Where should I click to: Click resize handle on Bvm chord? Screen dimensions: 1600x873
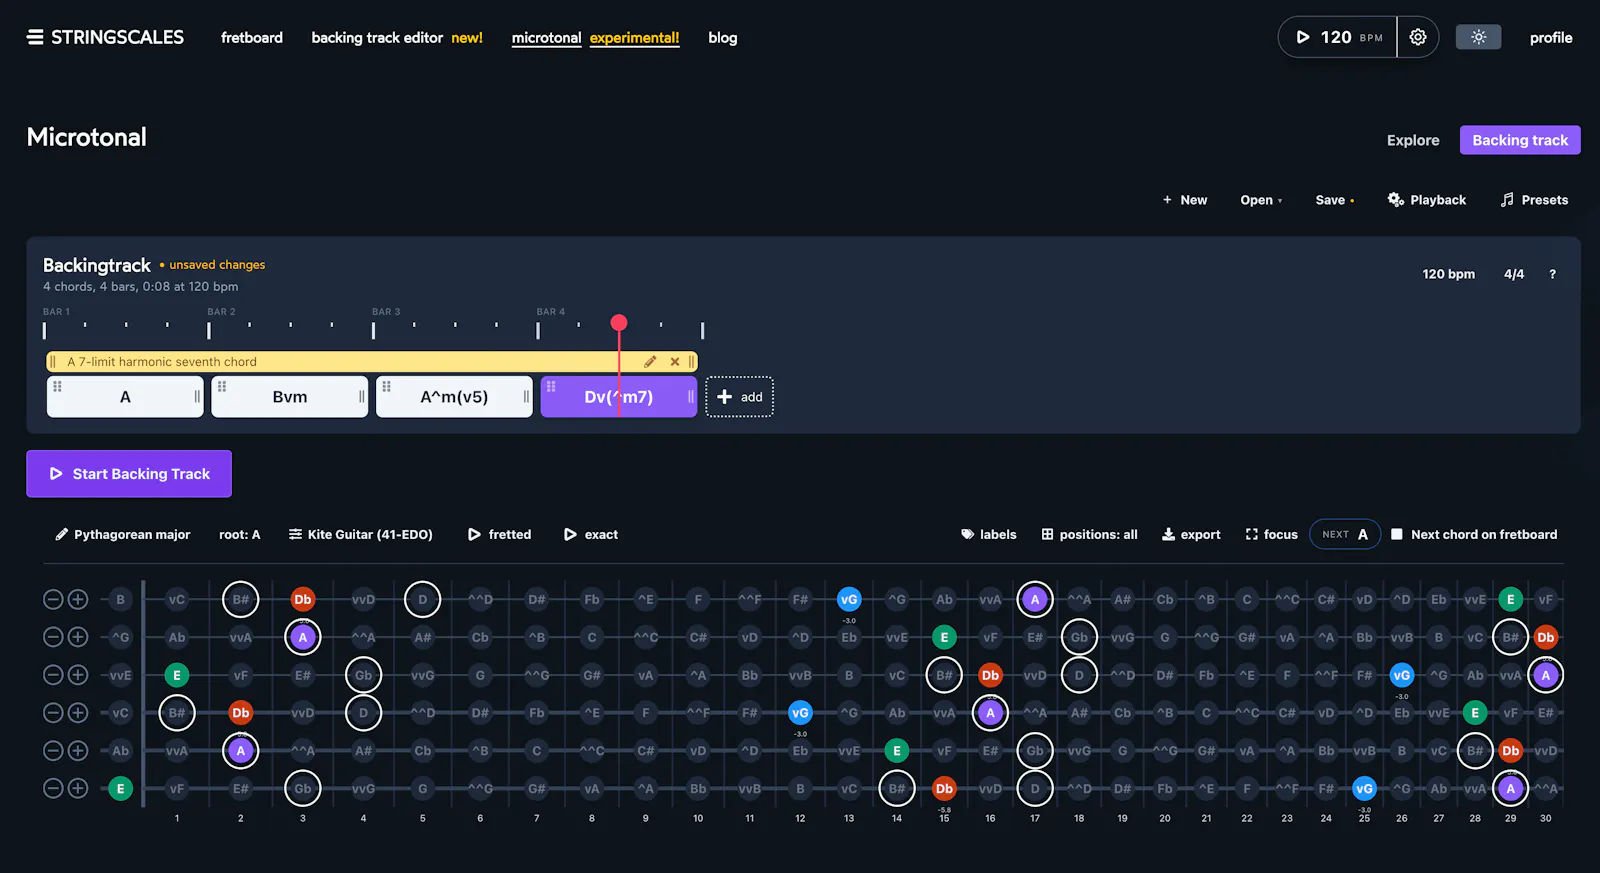[x=361, y=397]
